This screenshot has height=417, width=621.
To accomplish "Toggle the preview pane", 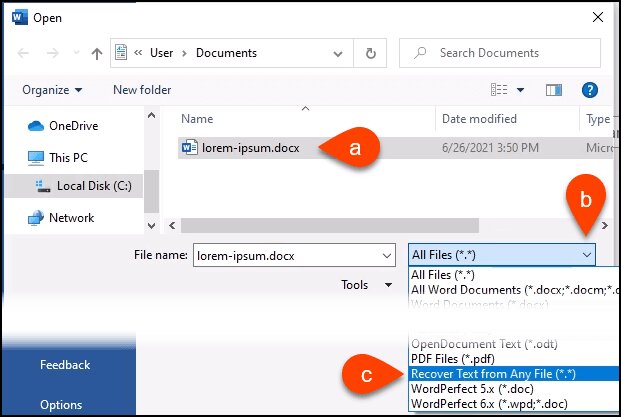I will pyautogui.click(x=554, y=90).
